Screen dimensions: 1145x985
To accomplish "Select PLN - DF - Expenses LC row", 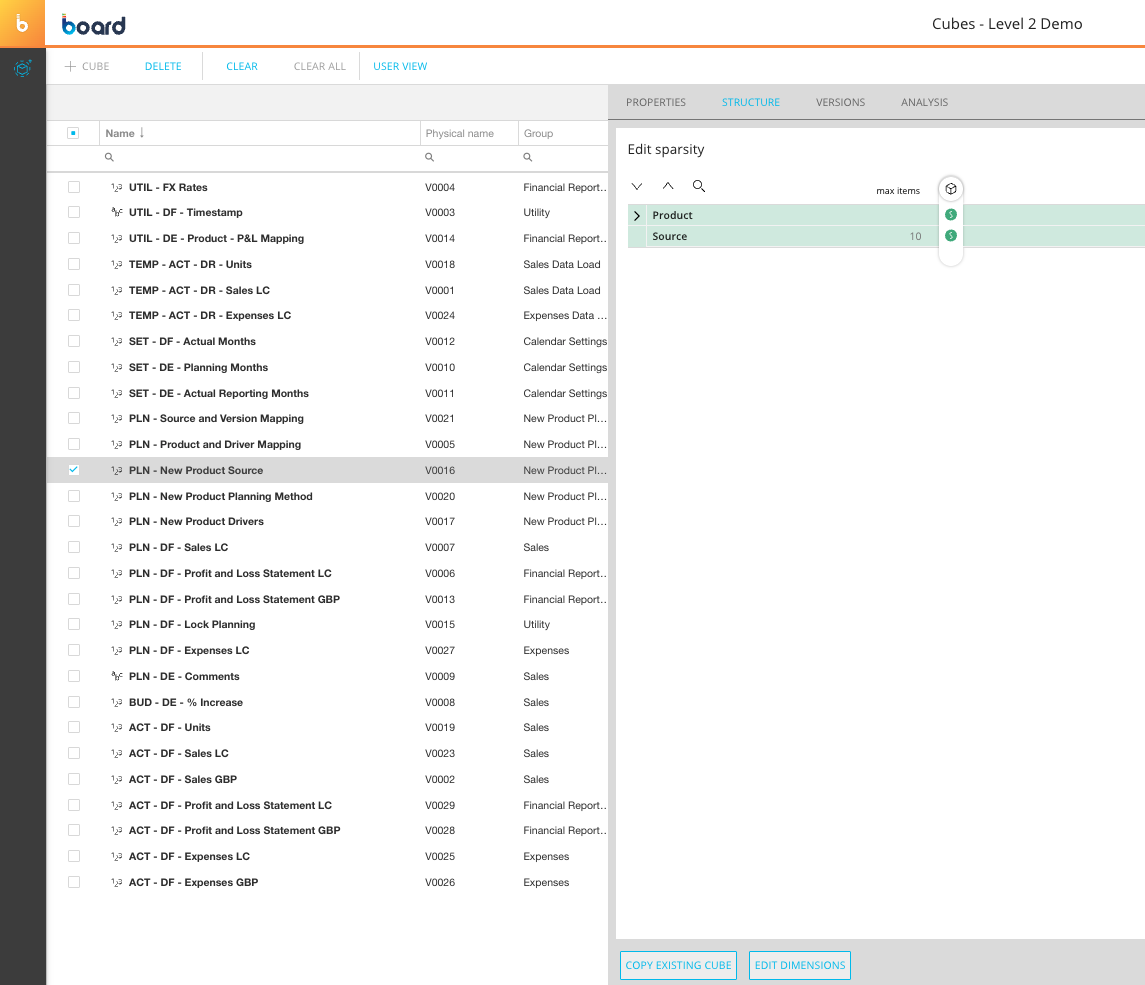I will pyautogui.click(x=327, y=651).
